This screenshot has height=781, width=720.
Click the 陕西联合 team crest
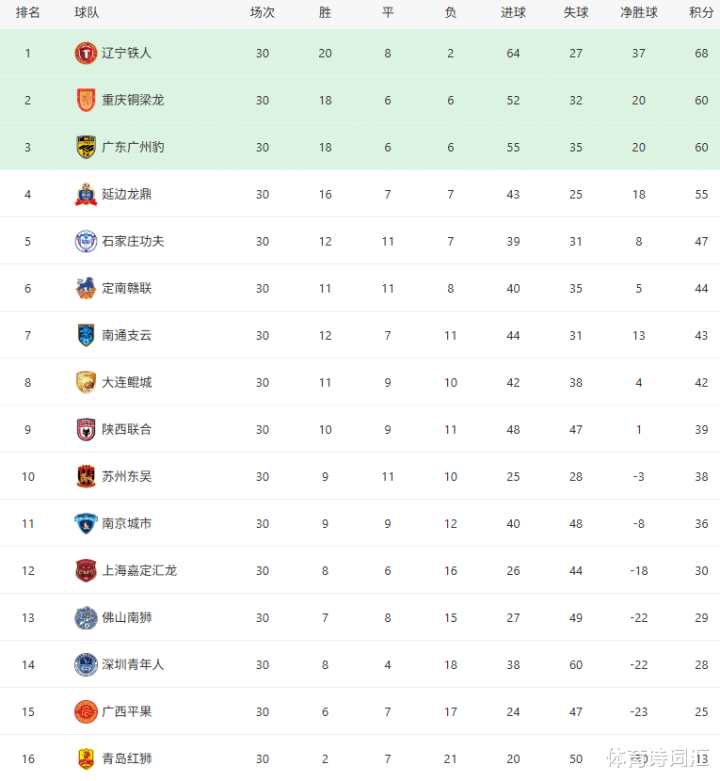(86, 429)
